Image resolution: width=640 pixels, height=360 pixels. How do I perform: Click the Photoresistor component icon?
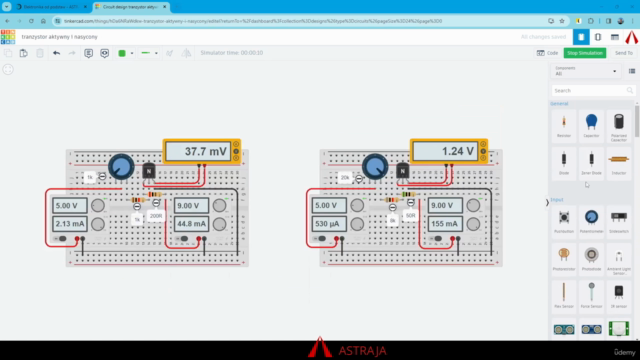[x=564, y=258]
